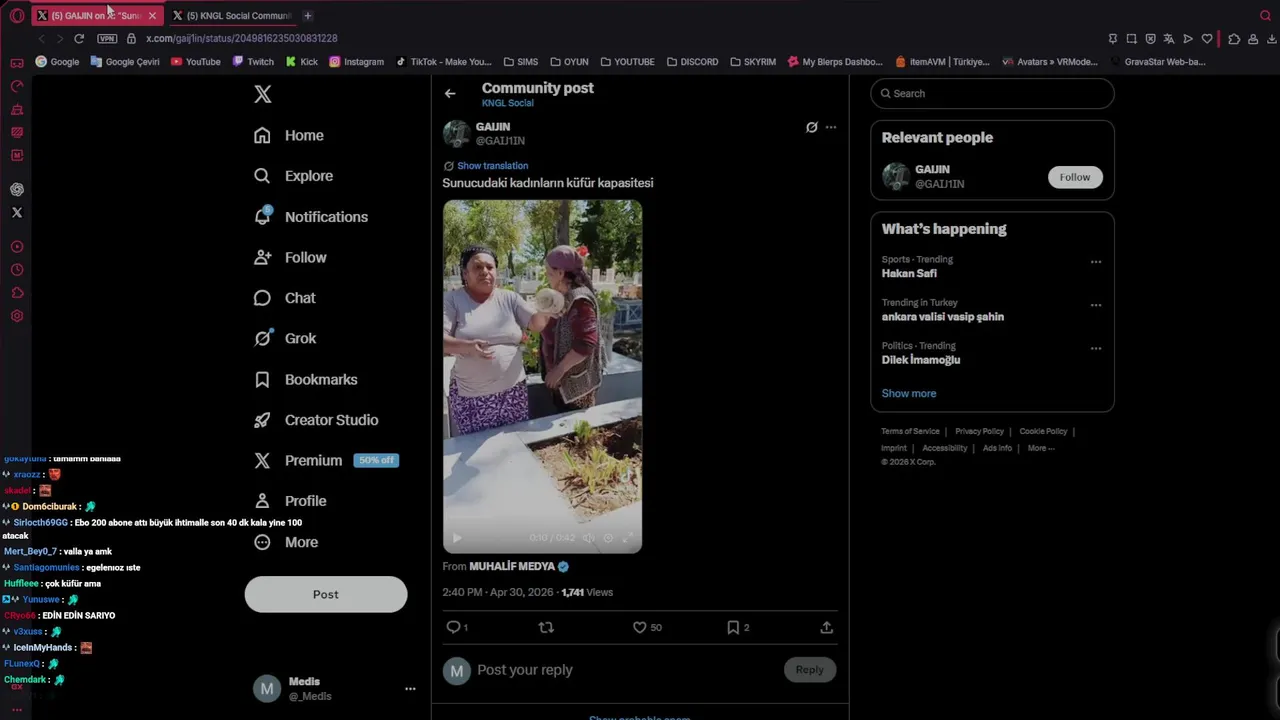Image resolution: width=1280 pixels, height=720 pixels.
Task: Expand the footer More links
Action: (x=1041, y=448)
